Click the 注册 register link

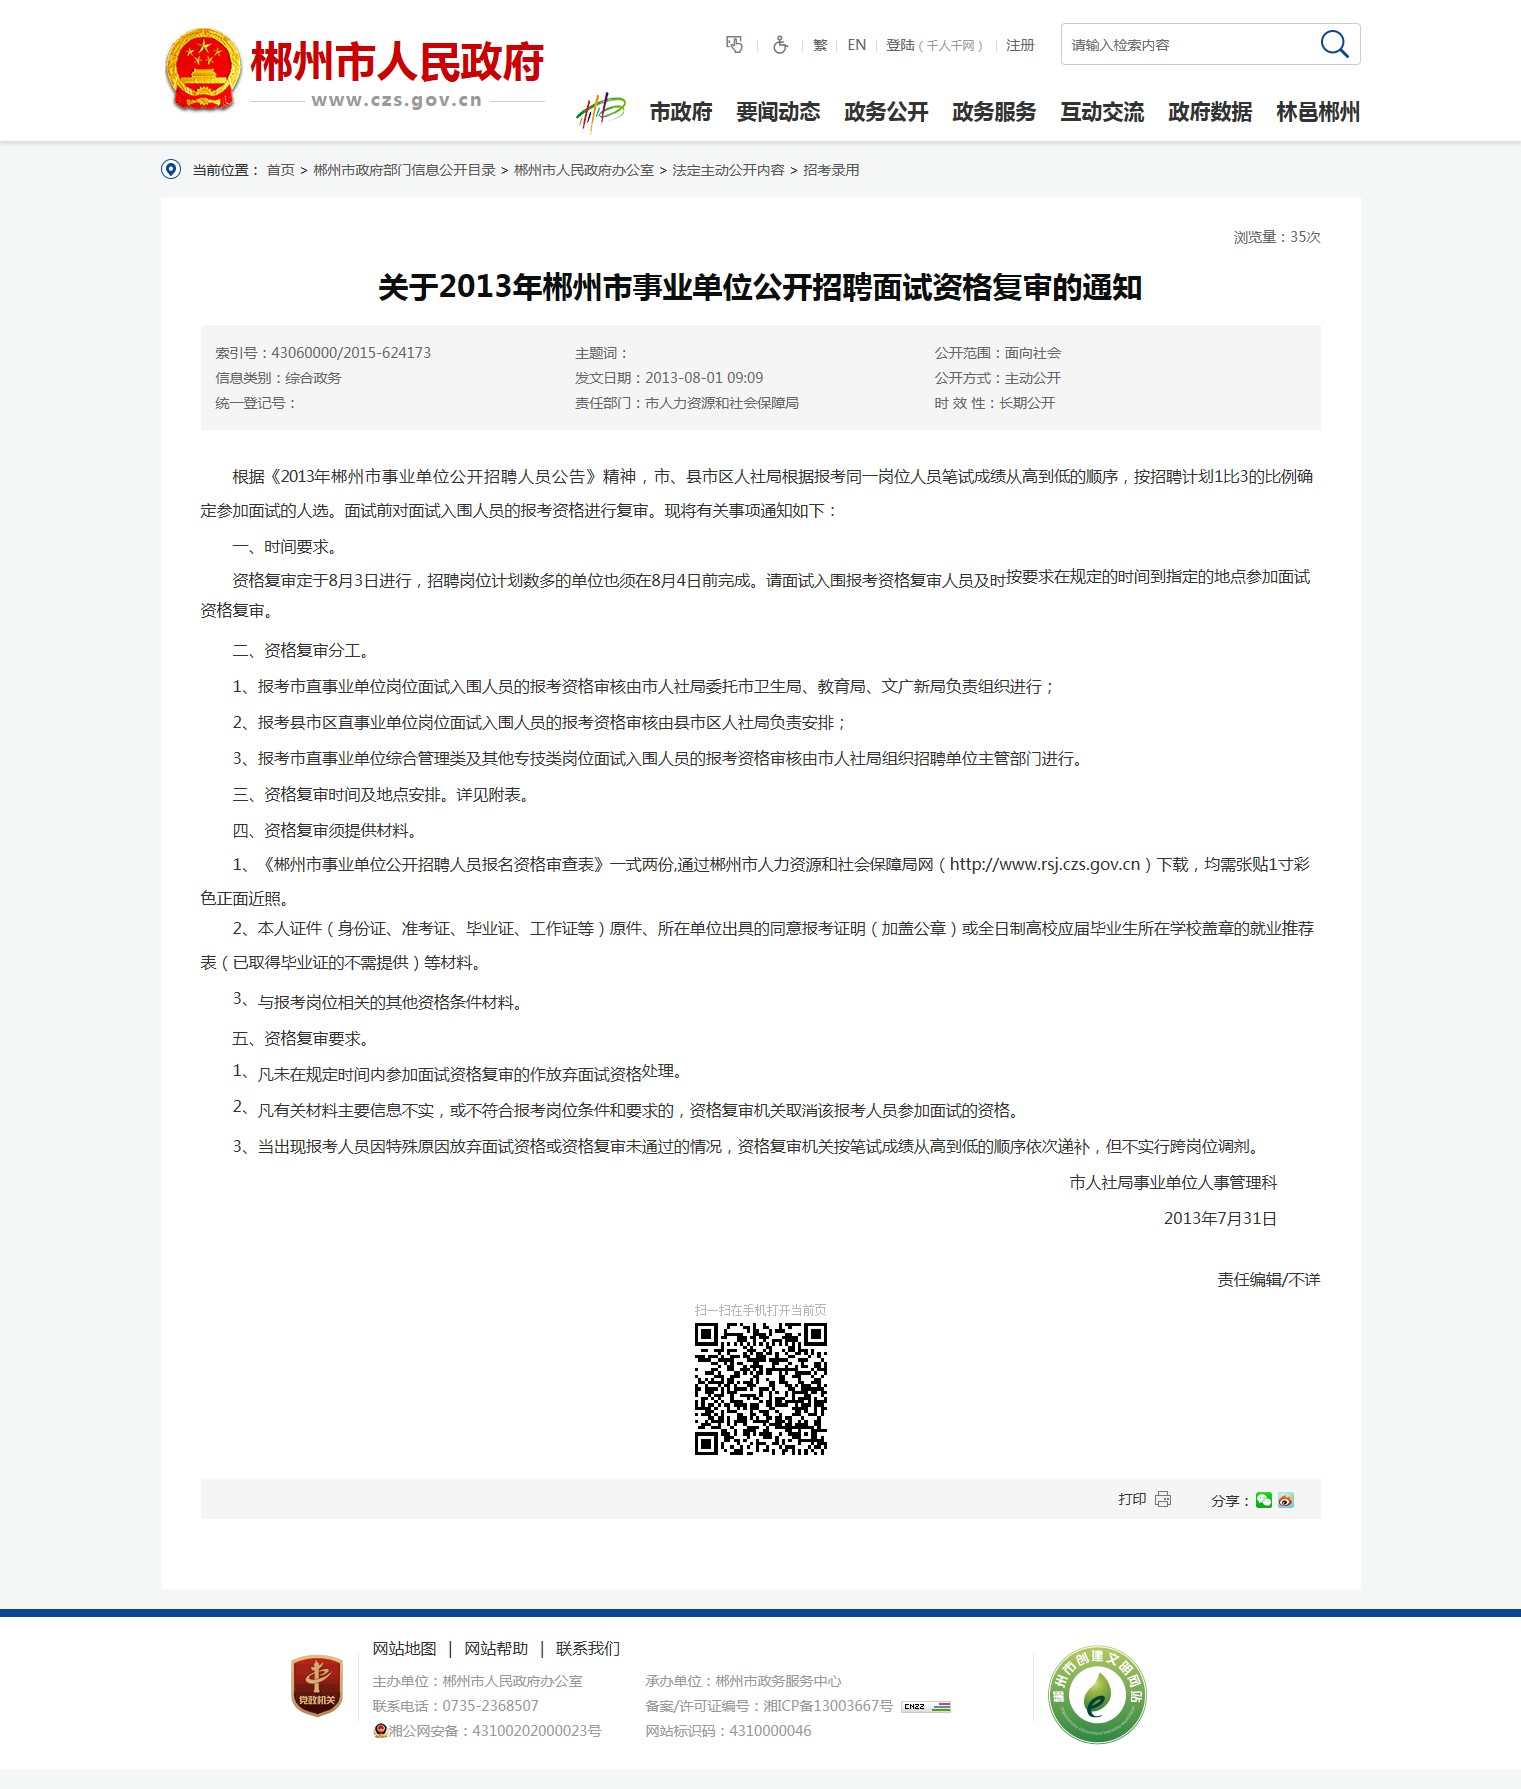(1020, 45)
